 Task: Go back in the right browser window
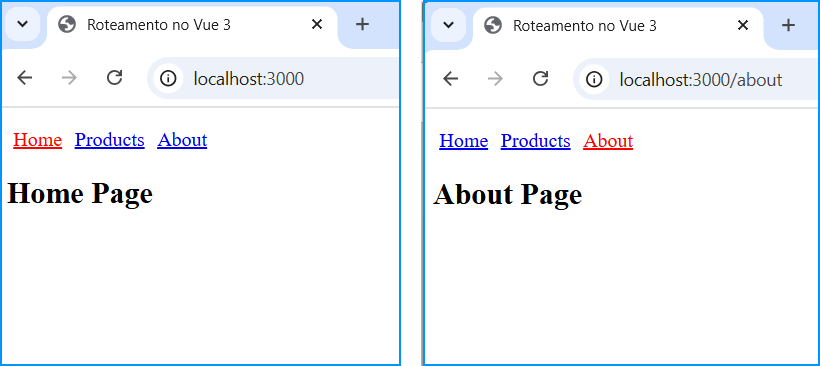coord(450,79)
